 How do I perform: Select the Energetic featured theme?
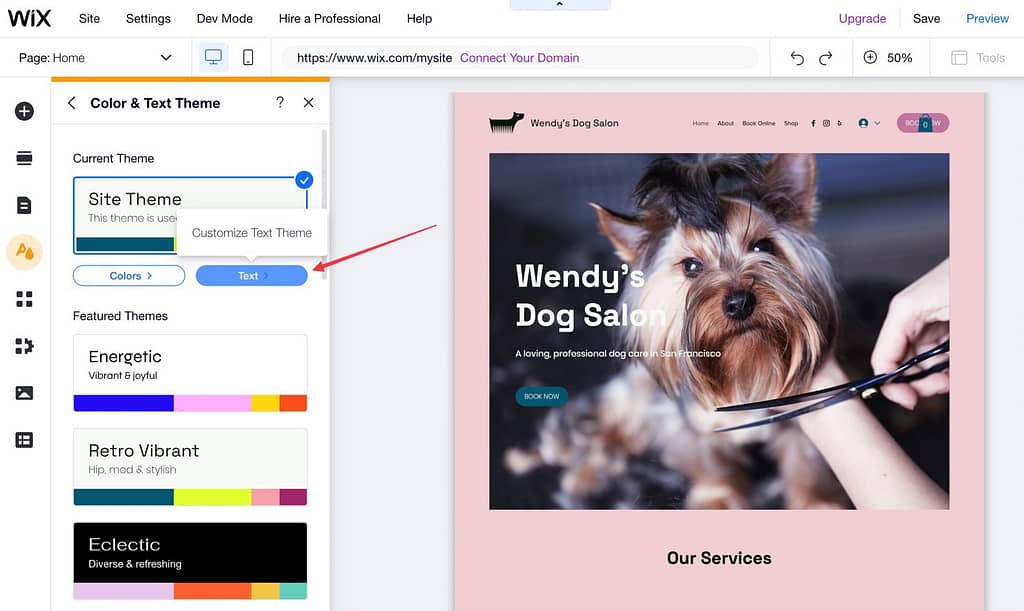(x=190, y=373)
